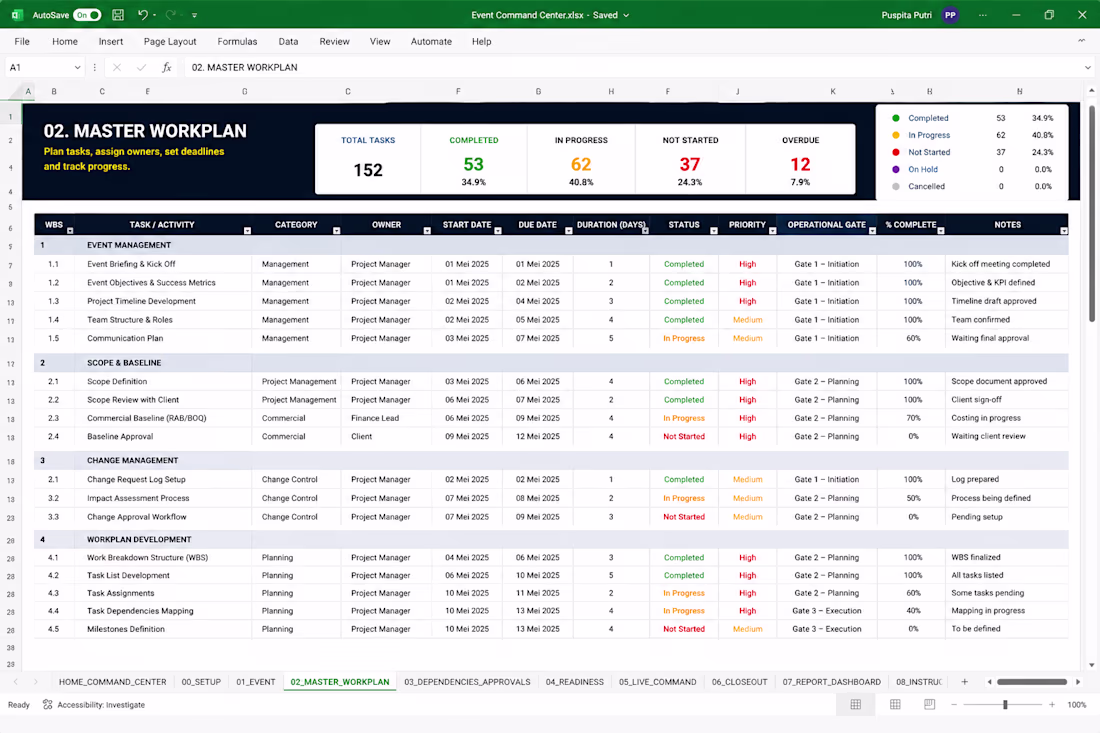
Task: Open the STATUS filter dropdown
Action: point(713,231)
